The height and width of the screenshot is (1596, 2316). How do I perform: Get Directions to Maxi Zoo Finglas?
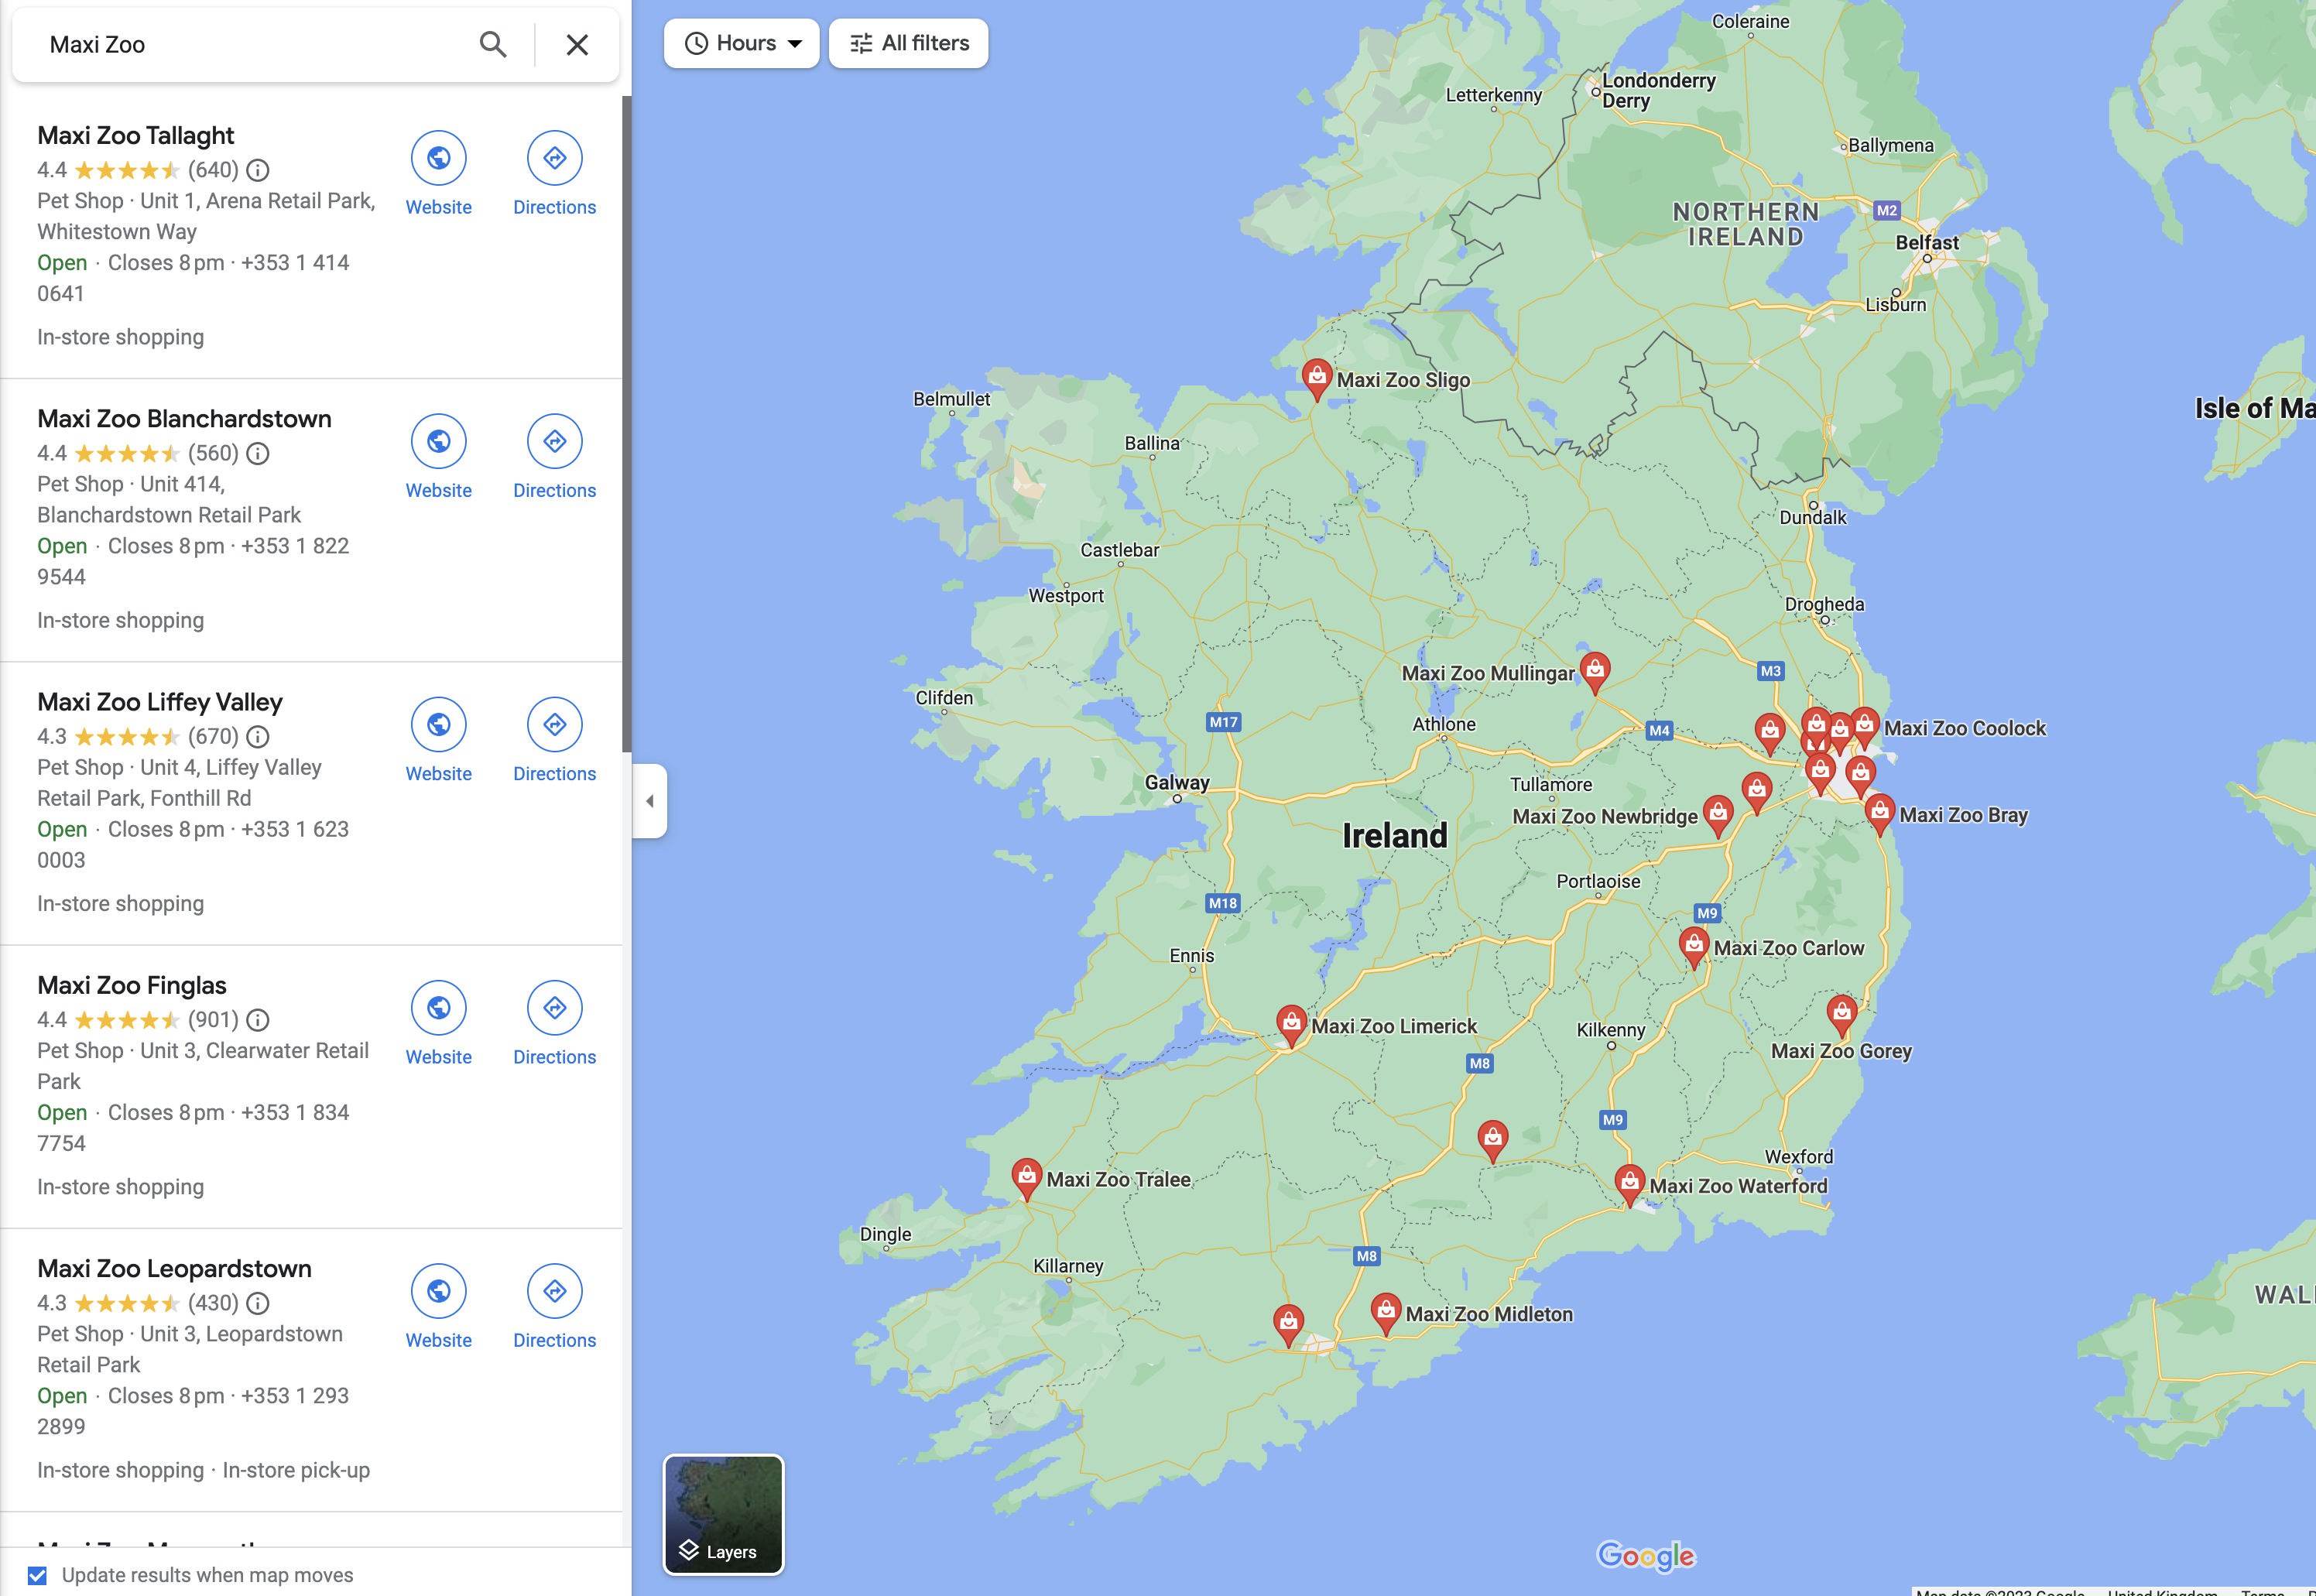coord(554,1007)
